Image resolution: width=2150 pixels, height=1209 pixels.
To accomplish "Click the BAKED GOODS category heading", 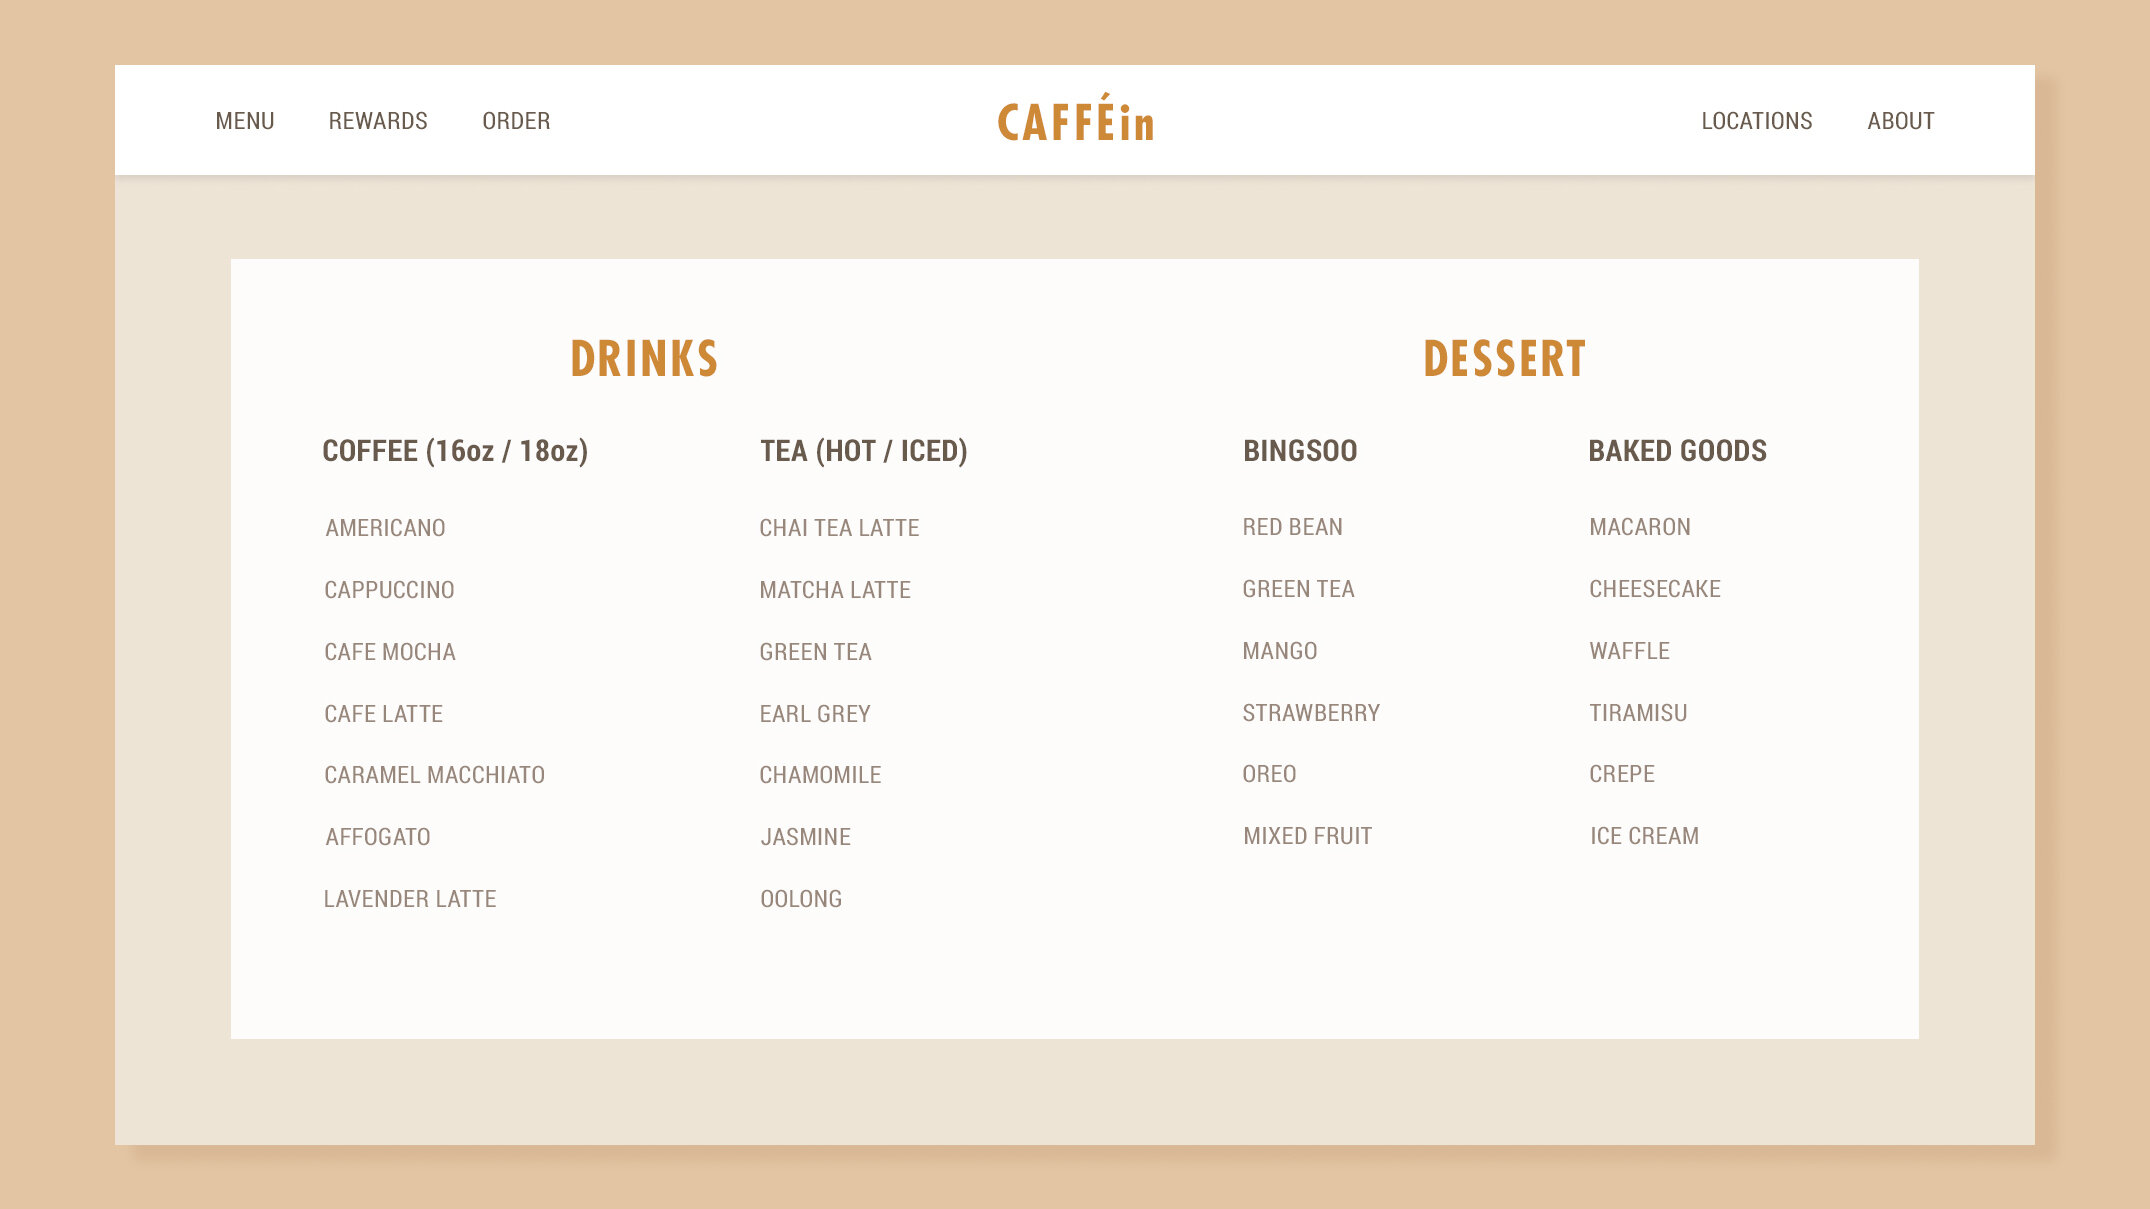I will pos(1678,451).
